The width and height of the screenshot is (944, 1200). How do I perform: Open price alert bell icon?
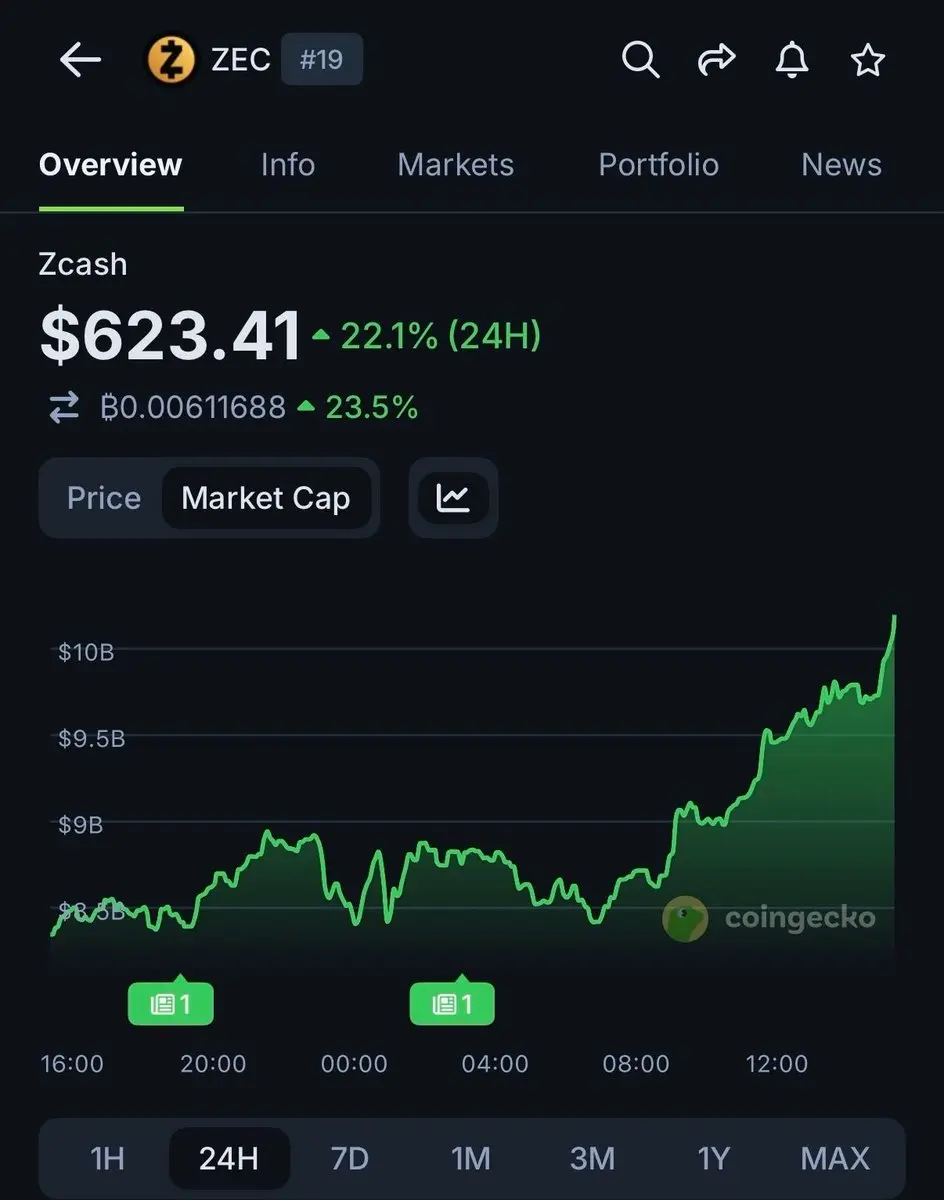click(792, 61)
